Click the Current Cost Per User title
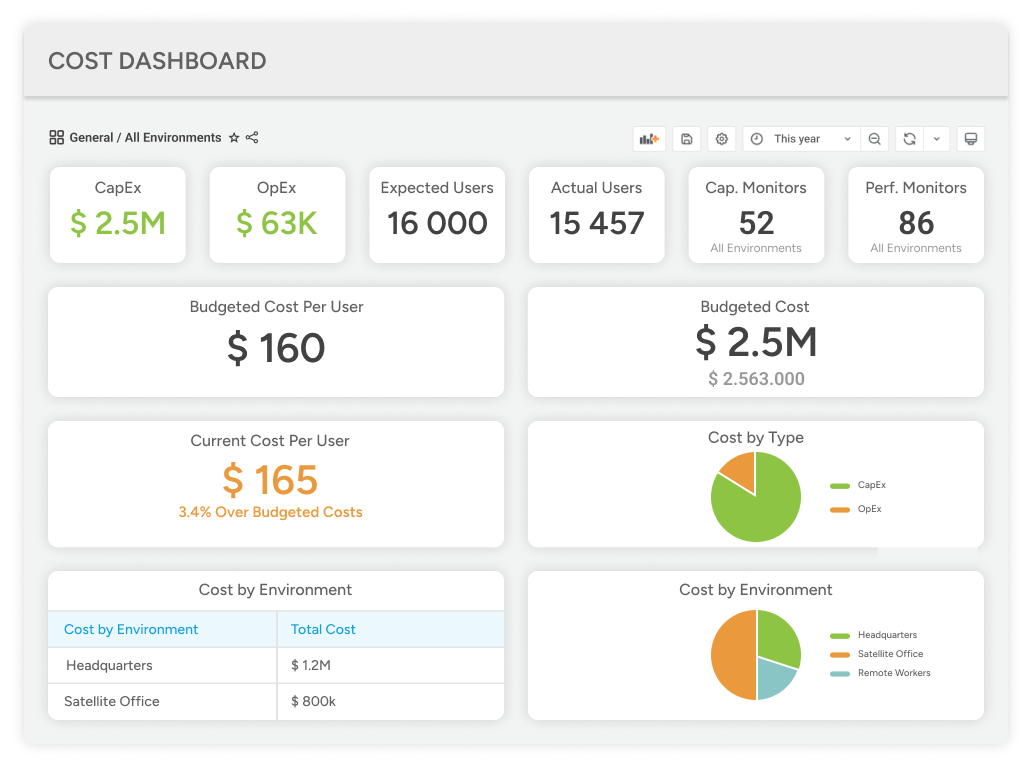The image size is (1024, 768). point(270,441)
